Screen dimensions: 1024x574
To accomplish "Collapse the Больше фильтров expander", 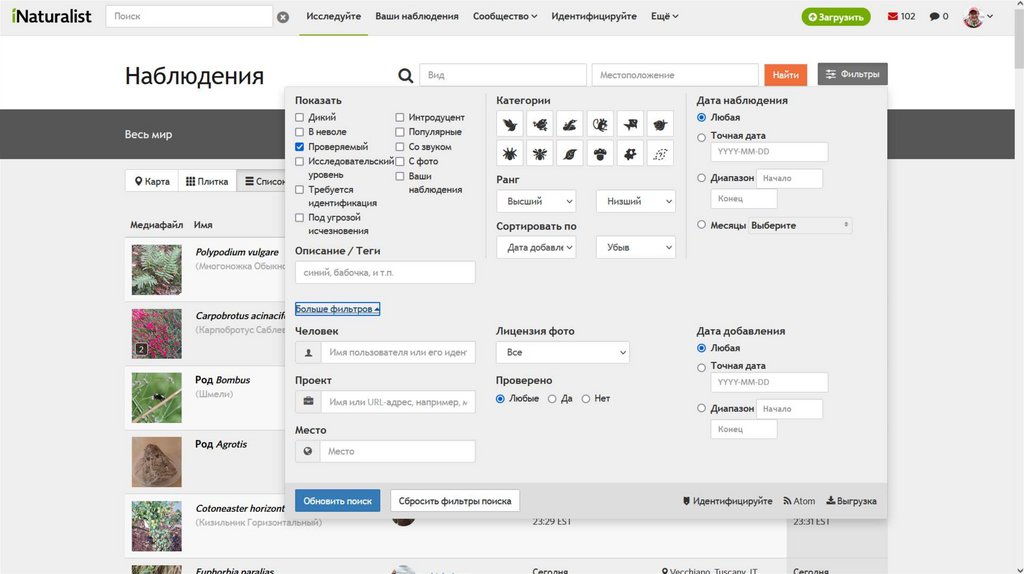I will coord(337,309).
